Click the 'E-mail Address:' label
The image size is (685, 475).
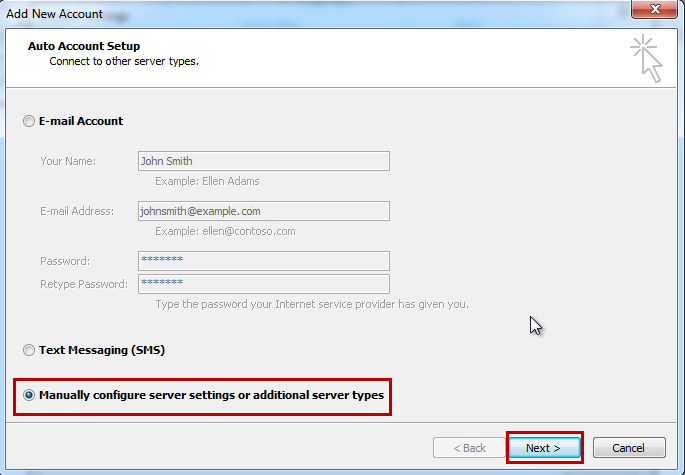coord(77,211)
